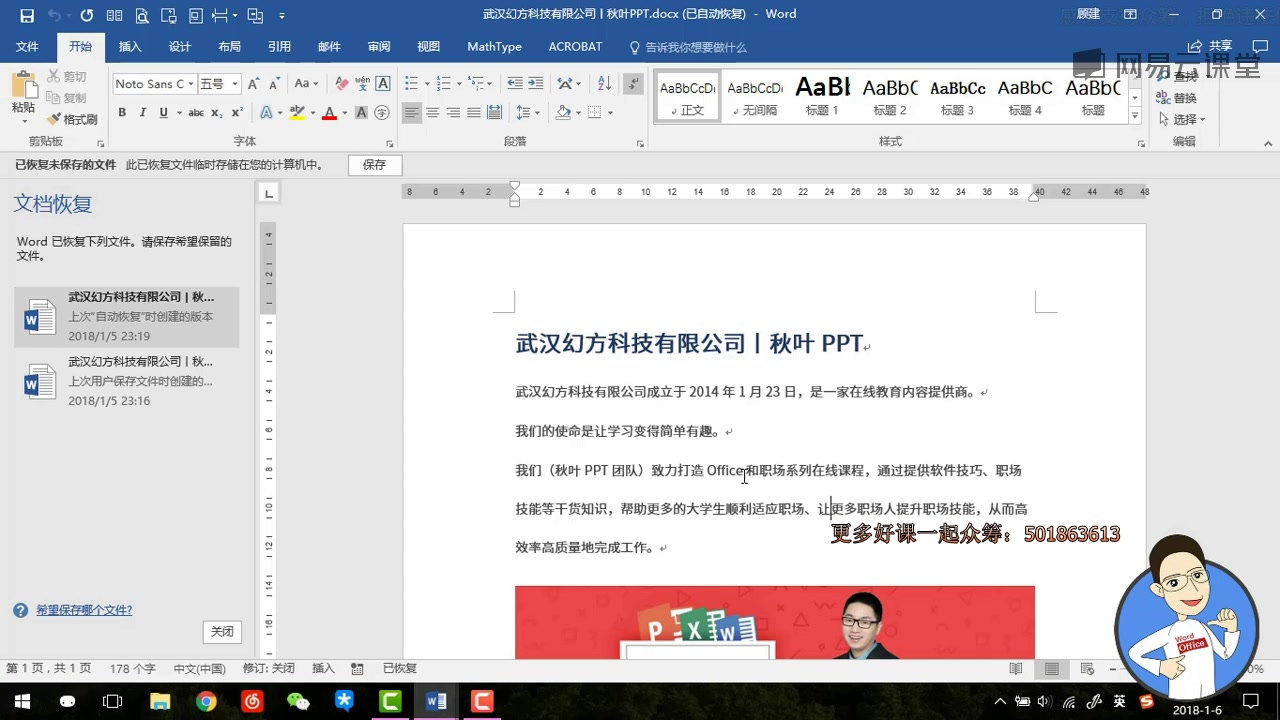Click the yellow text highlight color button
1280x720 pixels.
coord(296,113)
